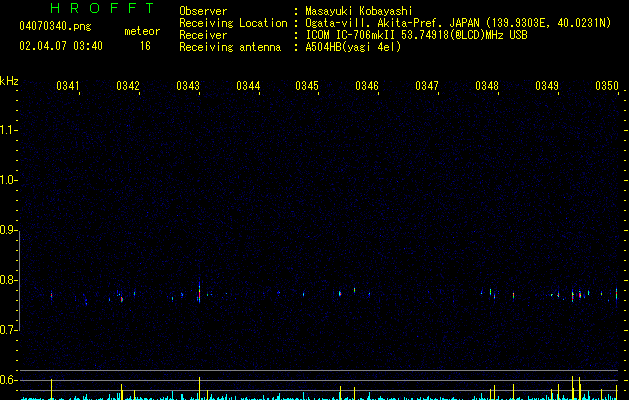Click the Receiving Location label
Screen dimensions: 629x400
(233, 23)
